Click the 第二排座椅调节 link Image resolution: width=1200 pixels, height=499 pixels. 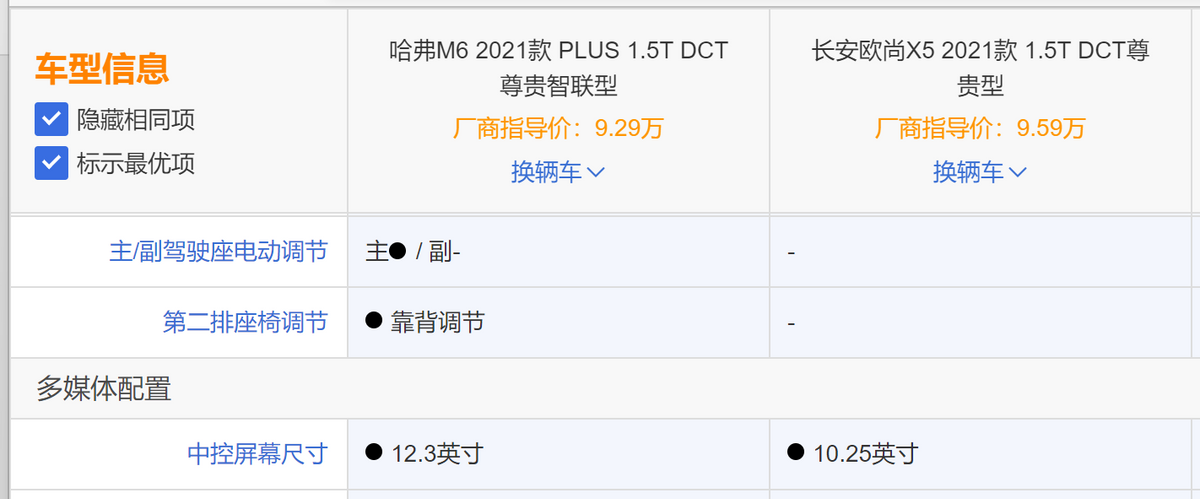pos(245,322)
